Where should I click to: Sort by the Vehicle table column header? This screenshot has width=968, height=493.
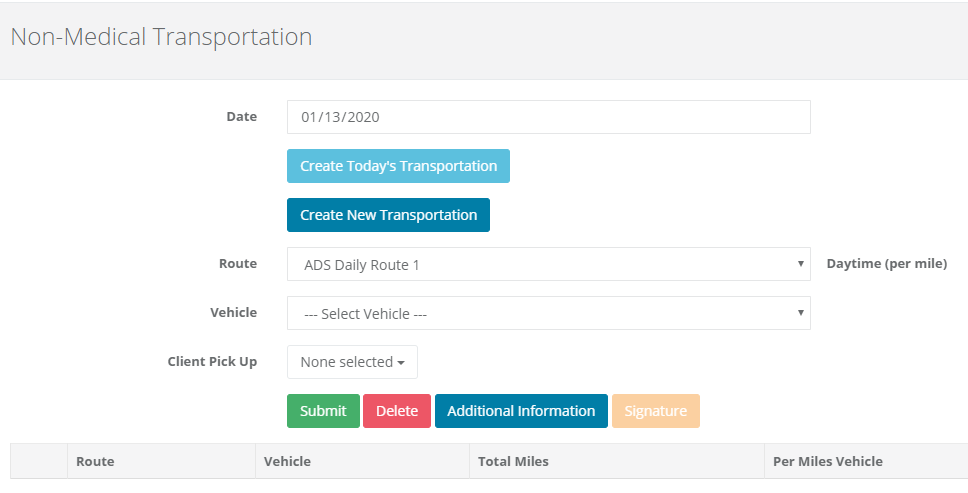click(x=287, y=461)
